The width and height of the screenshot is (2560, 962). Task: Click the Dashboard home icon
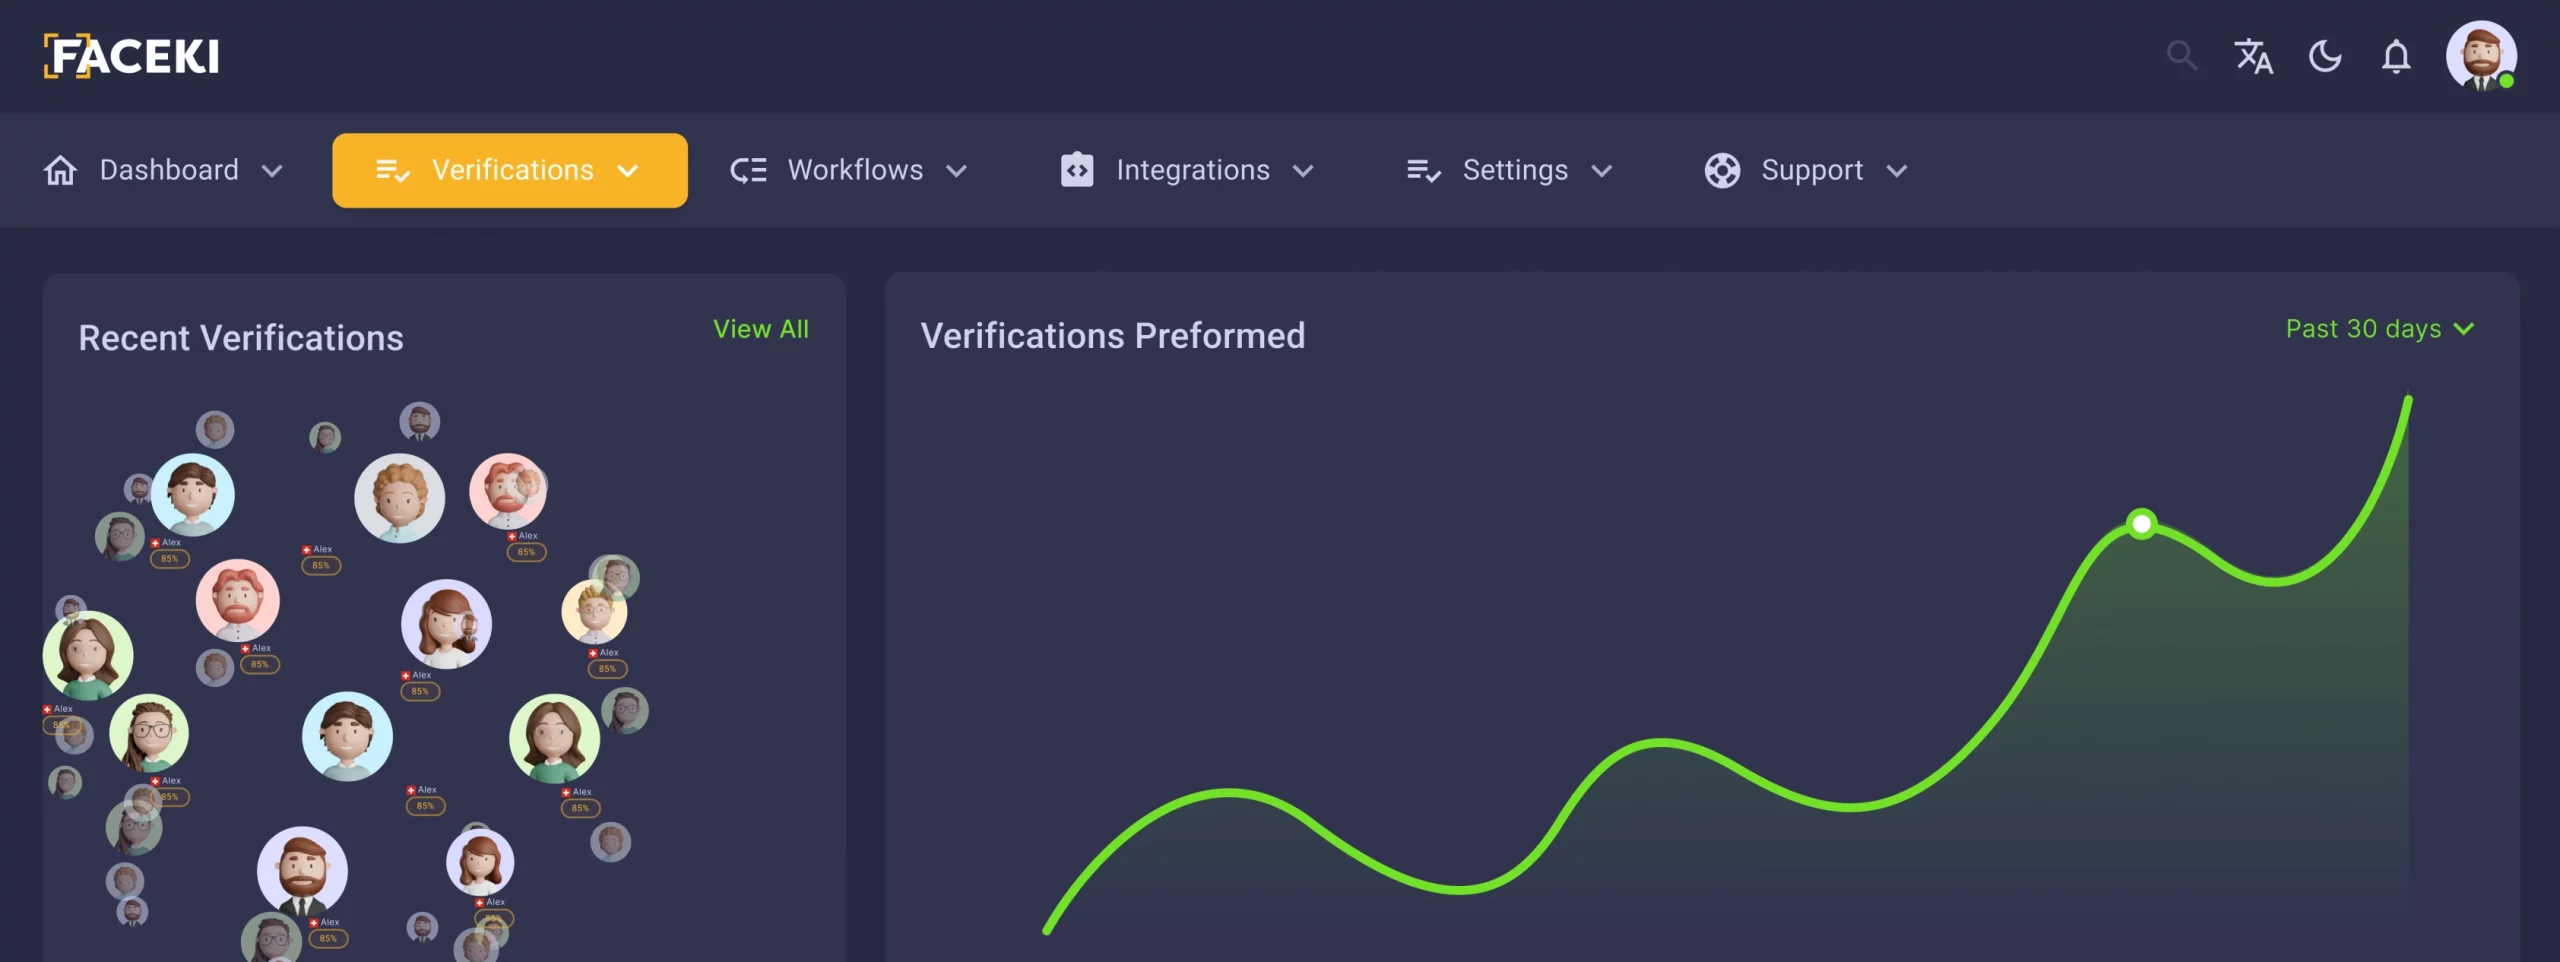pyautogui.click(x=60, y=171)
